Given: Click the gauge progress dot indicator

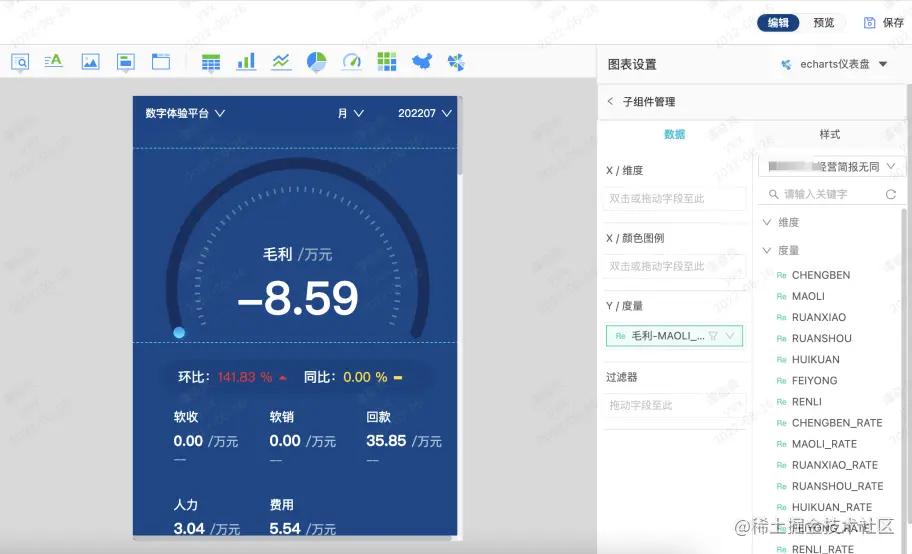Looking at the screenshot, I should [179, 332].
